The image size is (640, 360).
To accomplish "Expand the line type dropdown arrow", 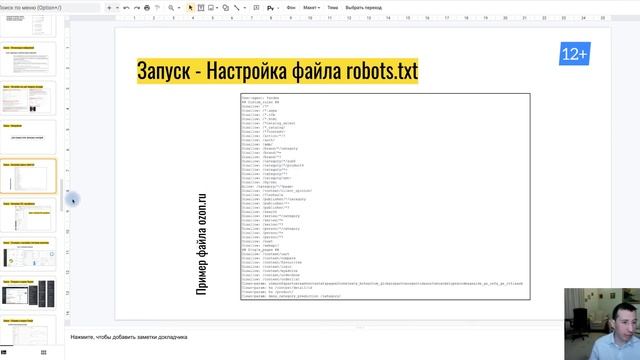I will coord(244,8).
